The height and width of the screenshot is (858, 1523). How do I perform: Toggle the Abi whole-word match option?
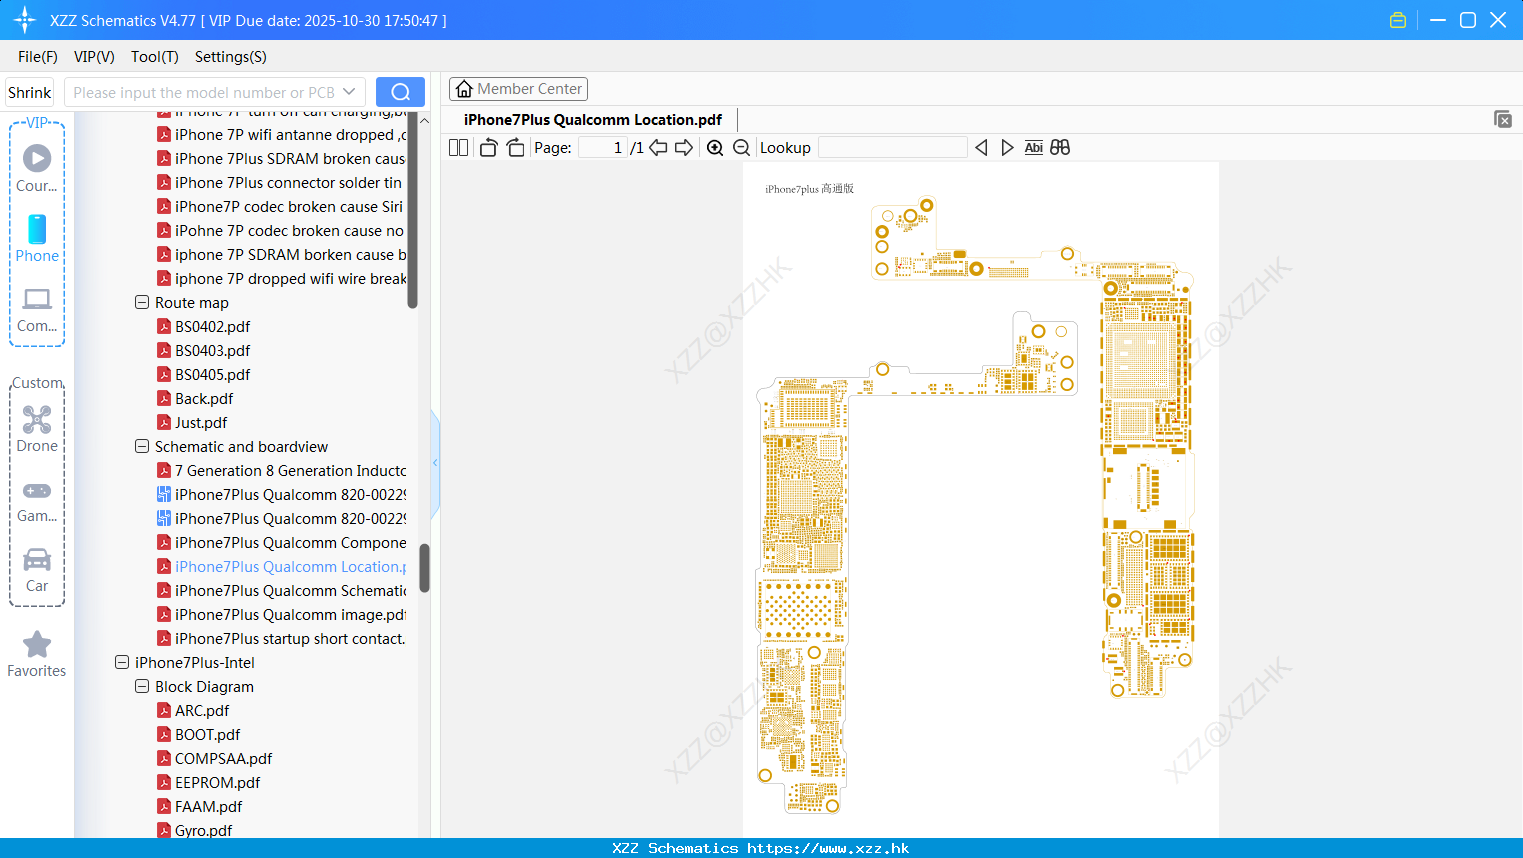click(x=1034, y=148)
